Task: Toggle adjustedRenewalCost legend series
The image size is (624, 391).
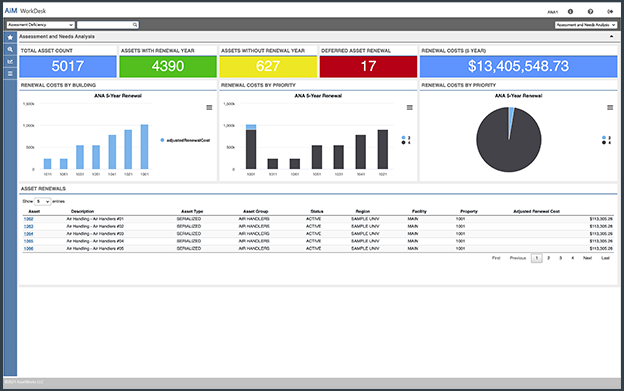Action: [185, 140]
